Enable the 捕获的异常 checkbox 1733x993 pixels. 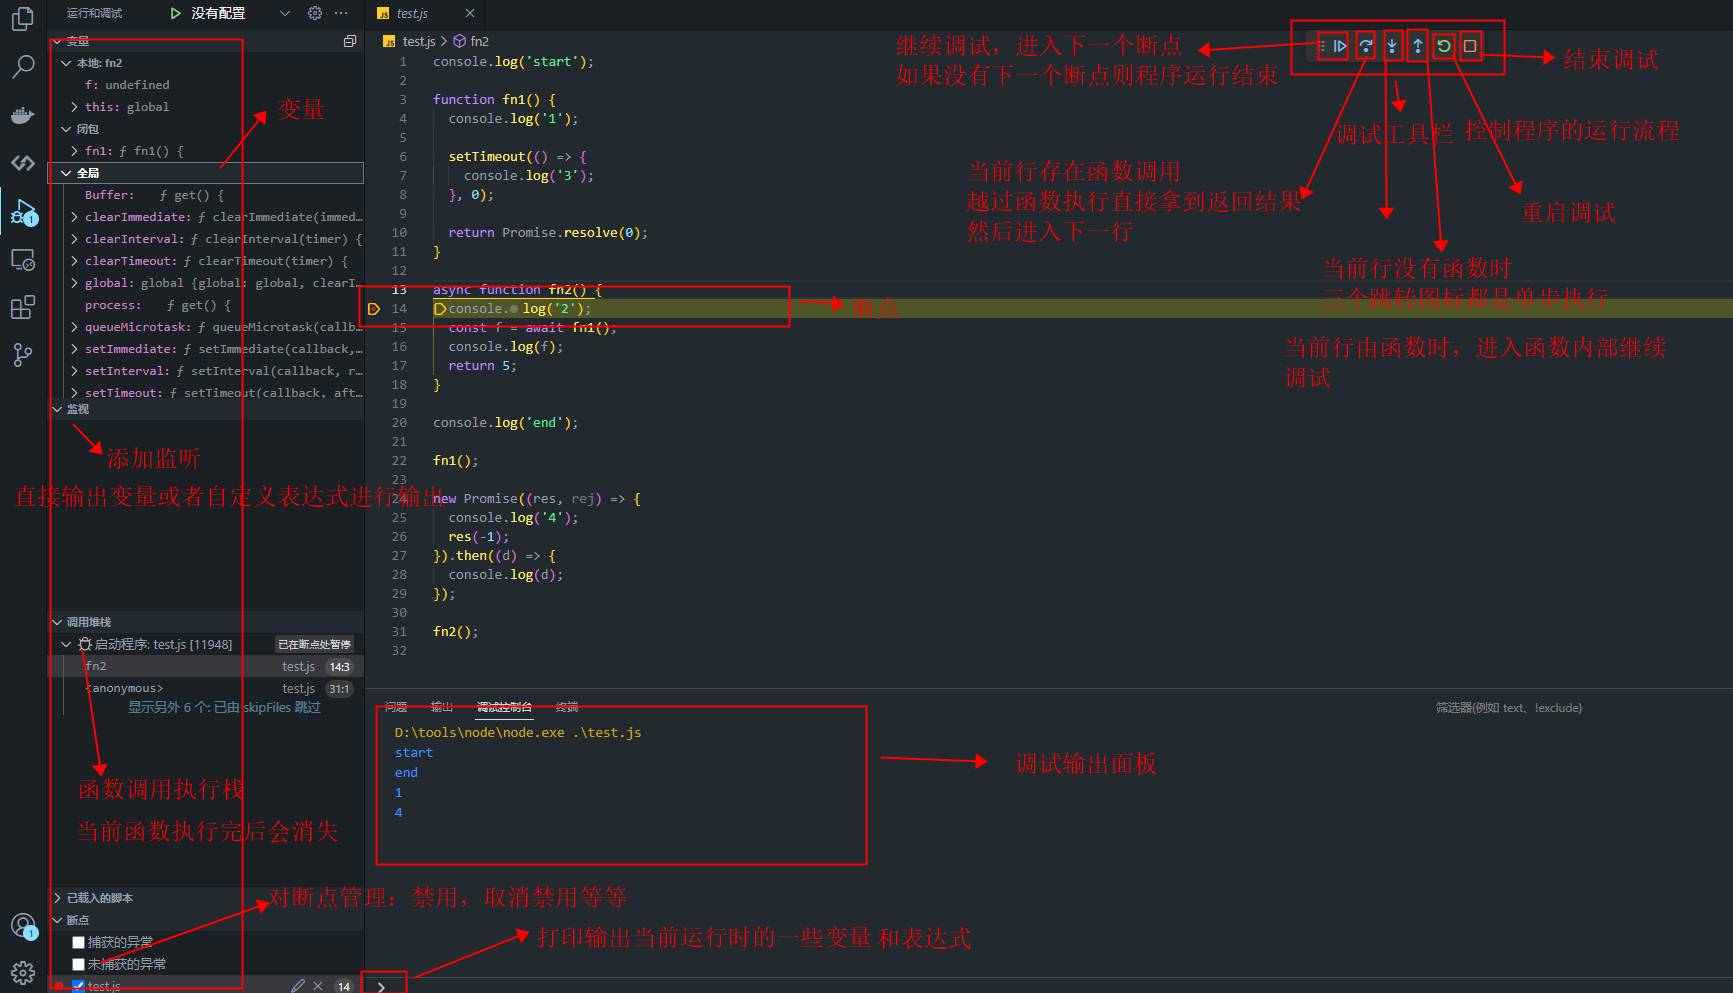tap(78, 942)
